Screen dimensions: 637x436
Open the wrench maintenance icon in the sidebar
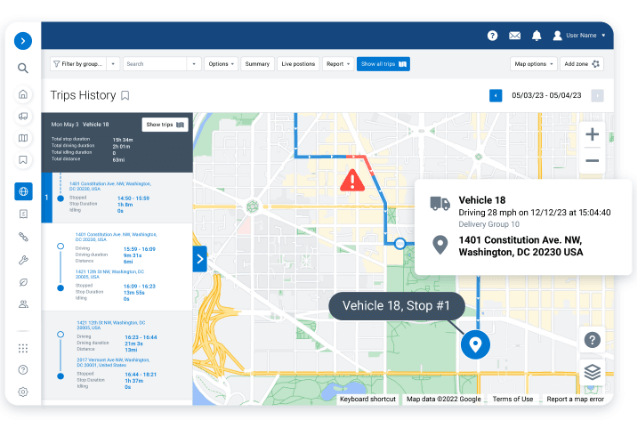23,260
